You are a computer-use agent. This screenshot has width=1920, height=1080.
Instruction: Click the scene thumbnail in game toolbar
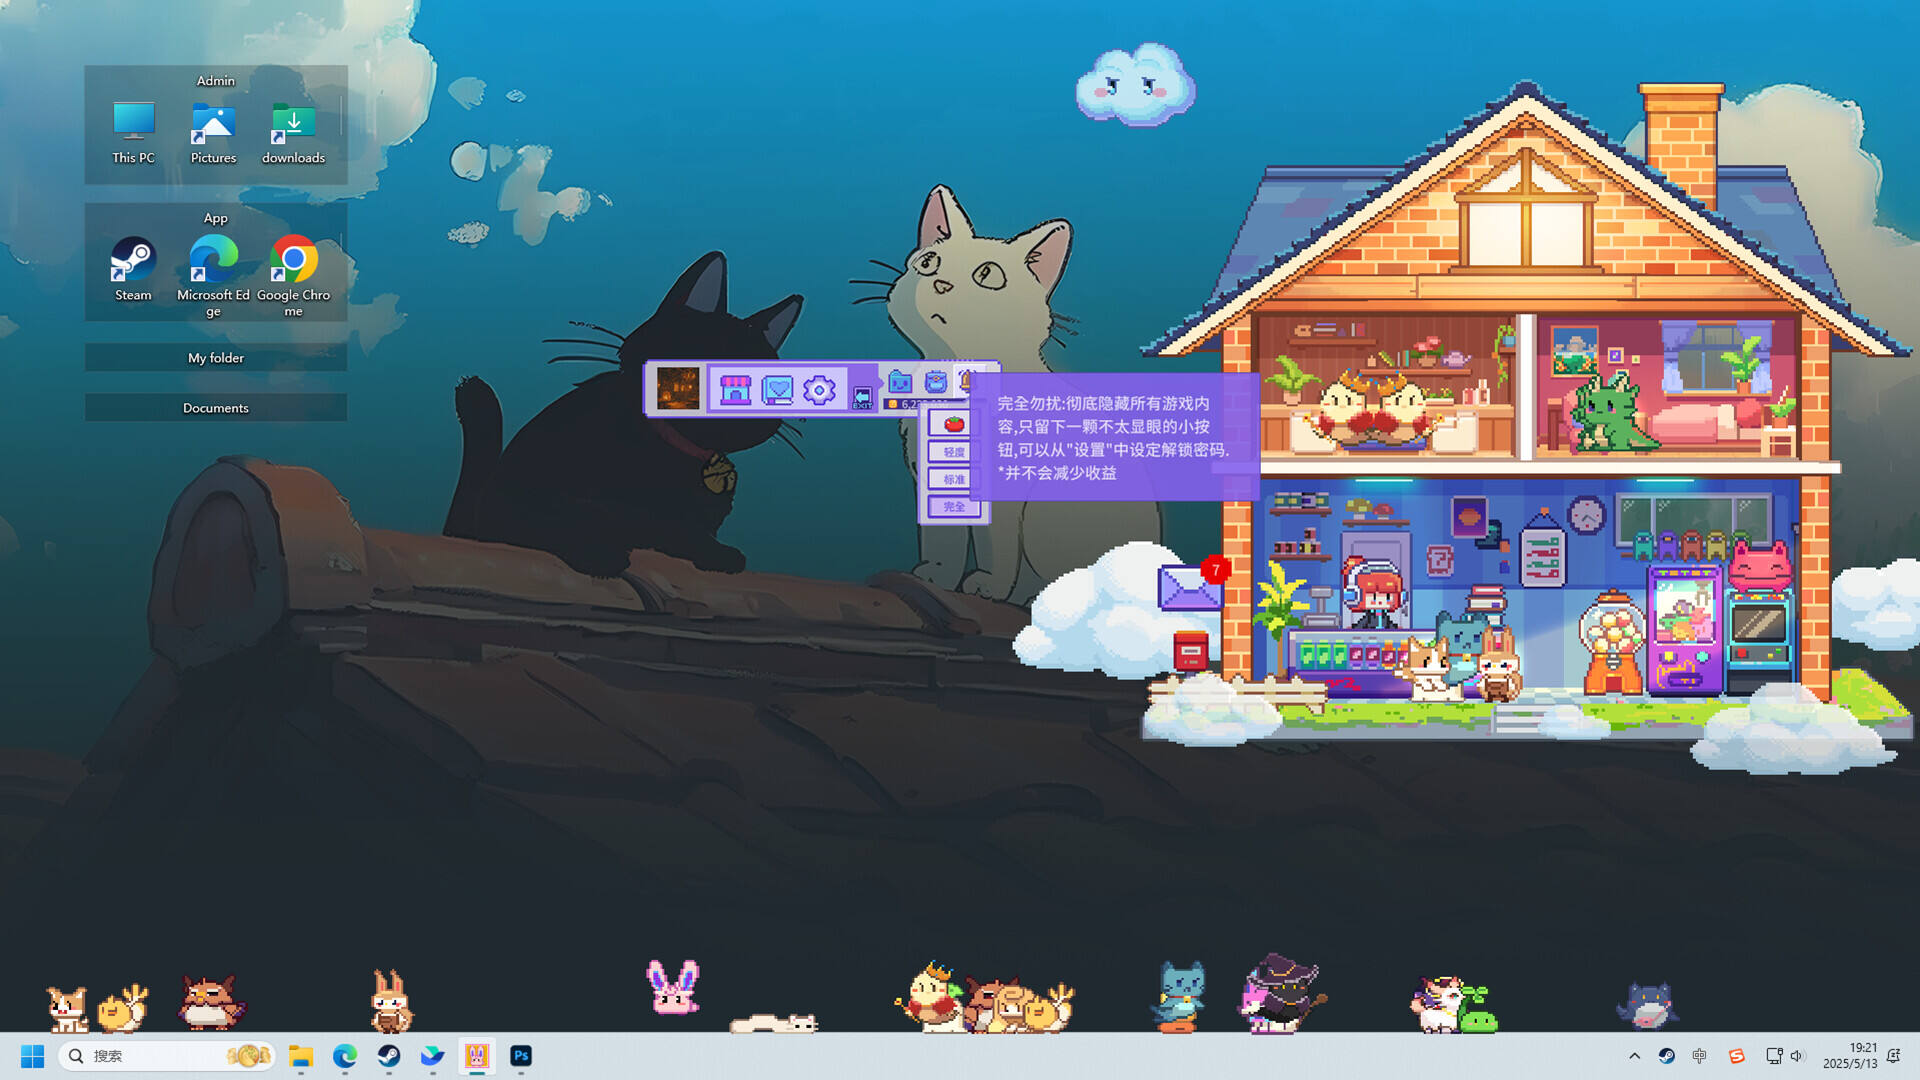pyautogui.click(x=678, y=388)
